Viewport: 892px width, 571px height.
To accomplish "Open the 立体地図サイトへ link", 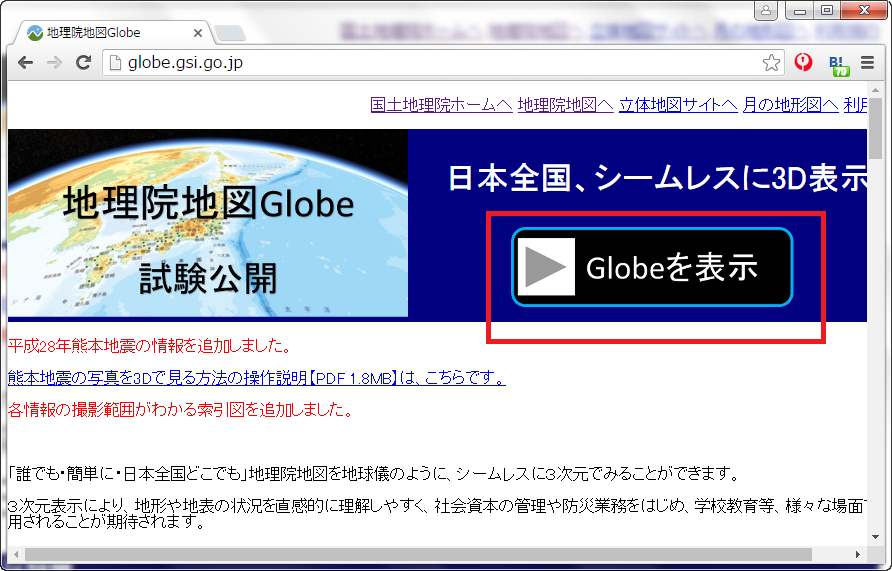I will coord(678,105).
